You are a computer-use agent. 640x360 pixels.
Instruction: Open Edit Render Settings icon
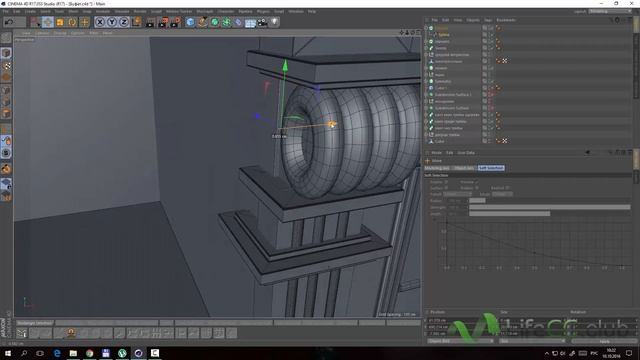pos(176,22)
